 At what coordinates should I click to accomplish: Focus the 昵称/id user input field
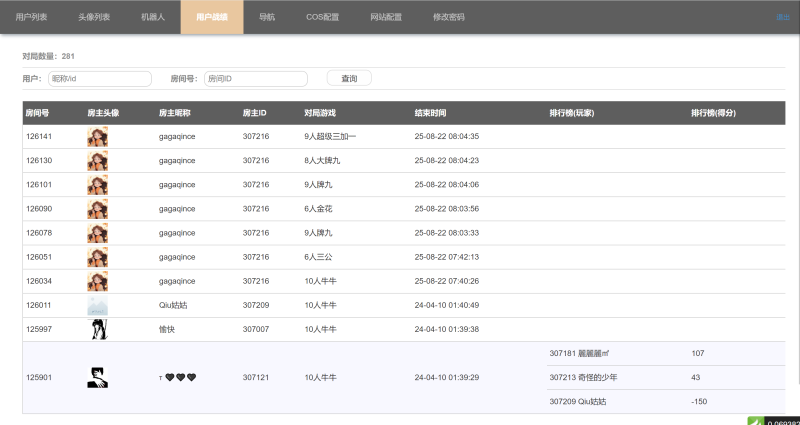tap(99, 78)
